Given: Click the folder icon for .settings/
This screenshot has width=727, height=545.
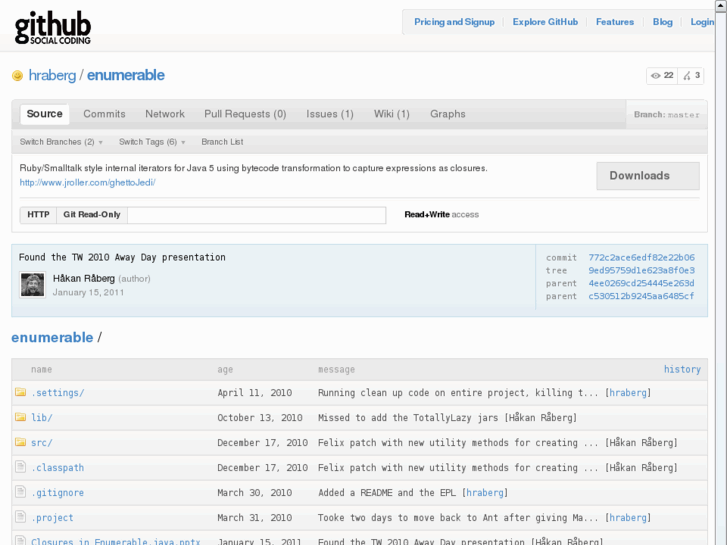Looking at the screenshot, I should click(x=20, y=392).
